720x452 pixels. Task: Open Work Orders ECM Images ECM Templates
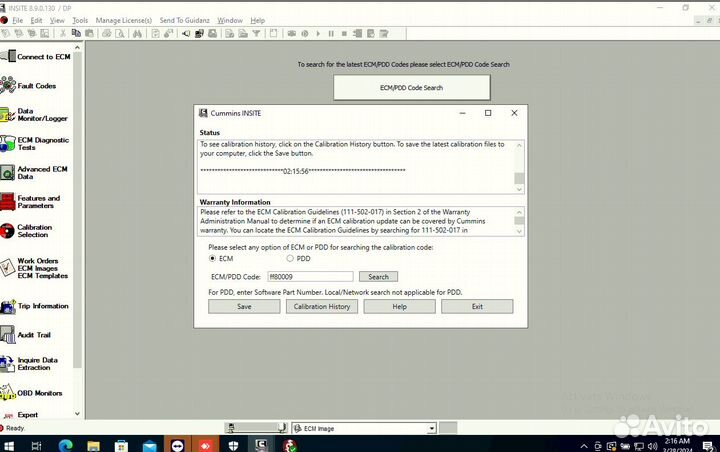(34, 268)
